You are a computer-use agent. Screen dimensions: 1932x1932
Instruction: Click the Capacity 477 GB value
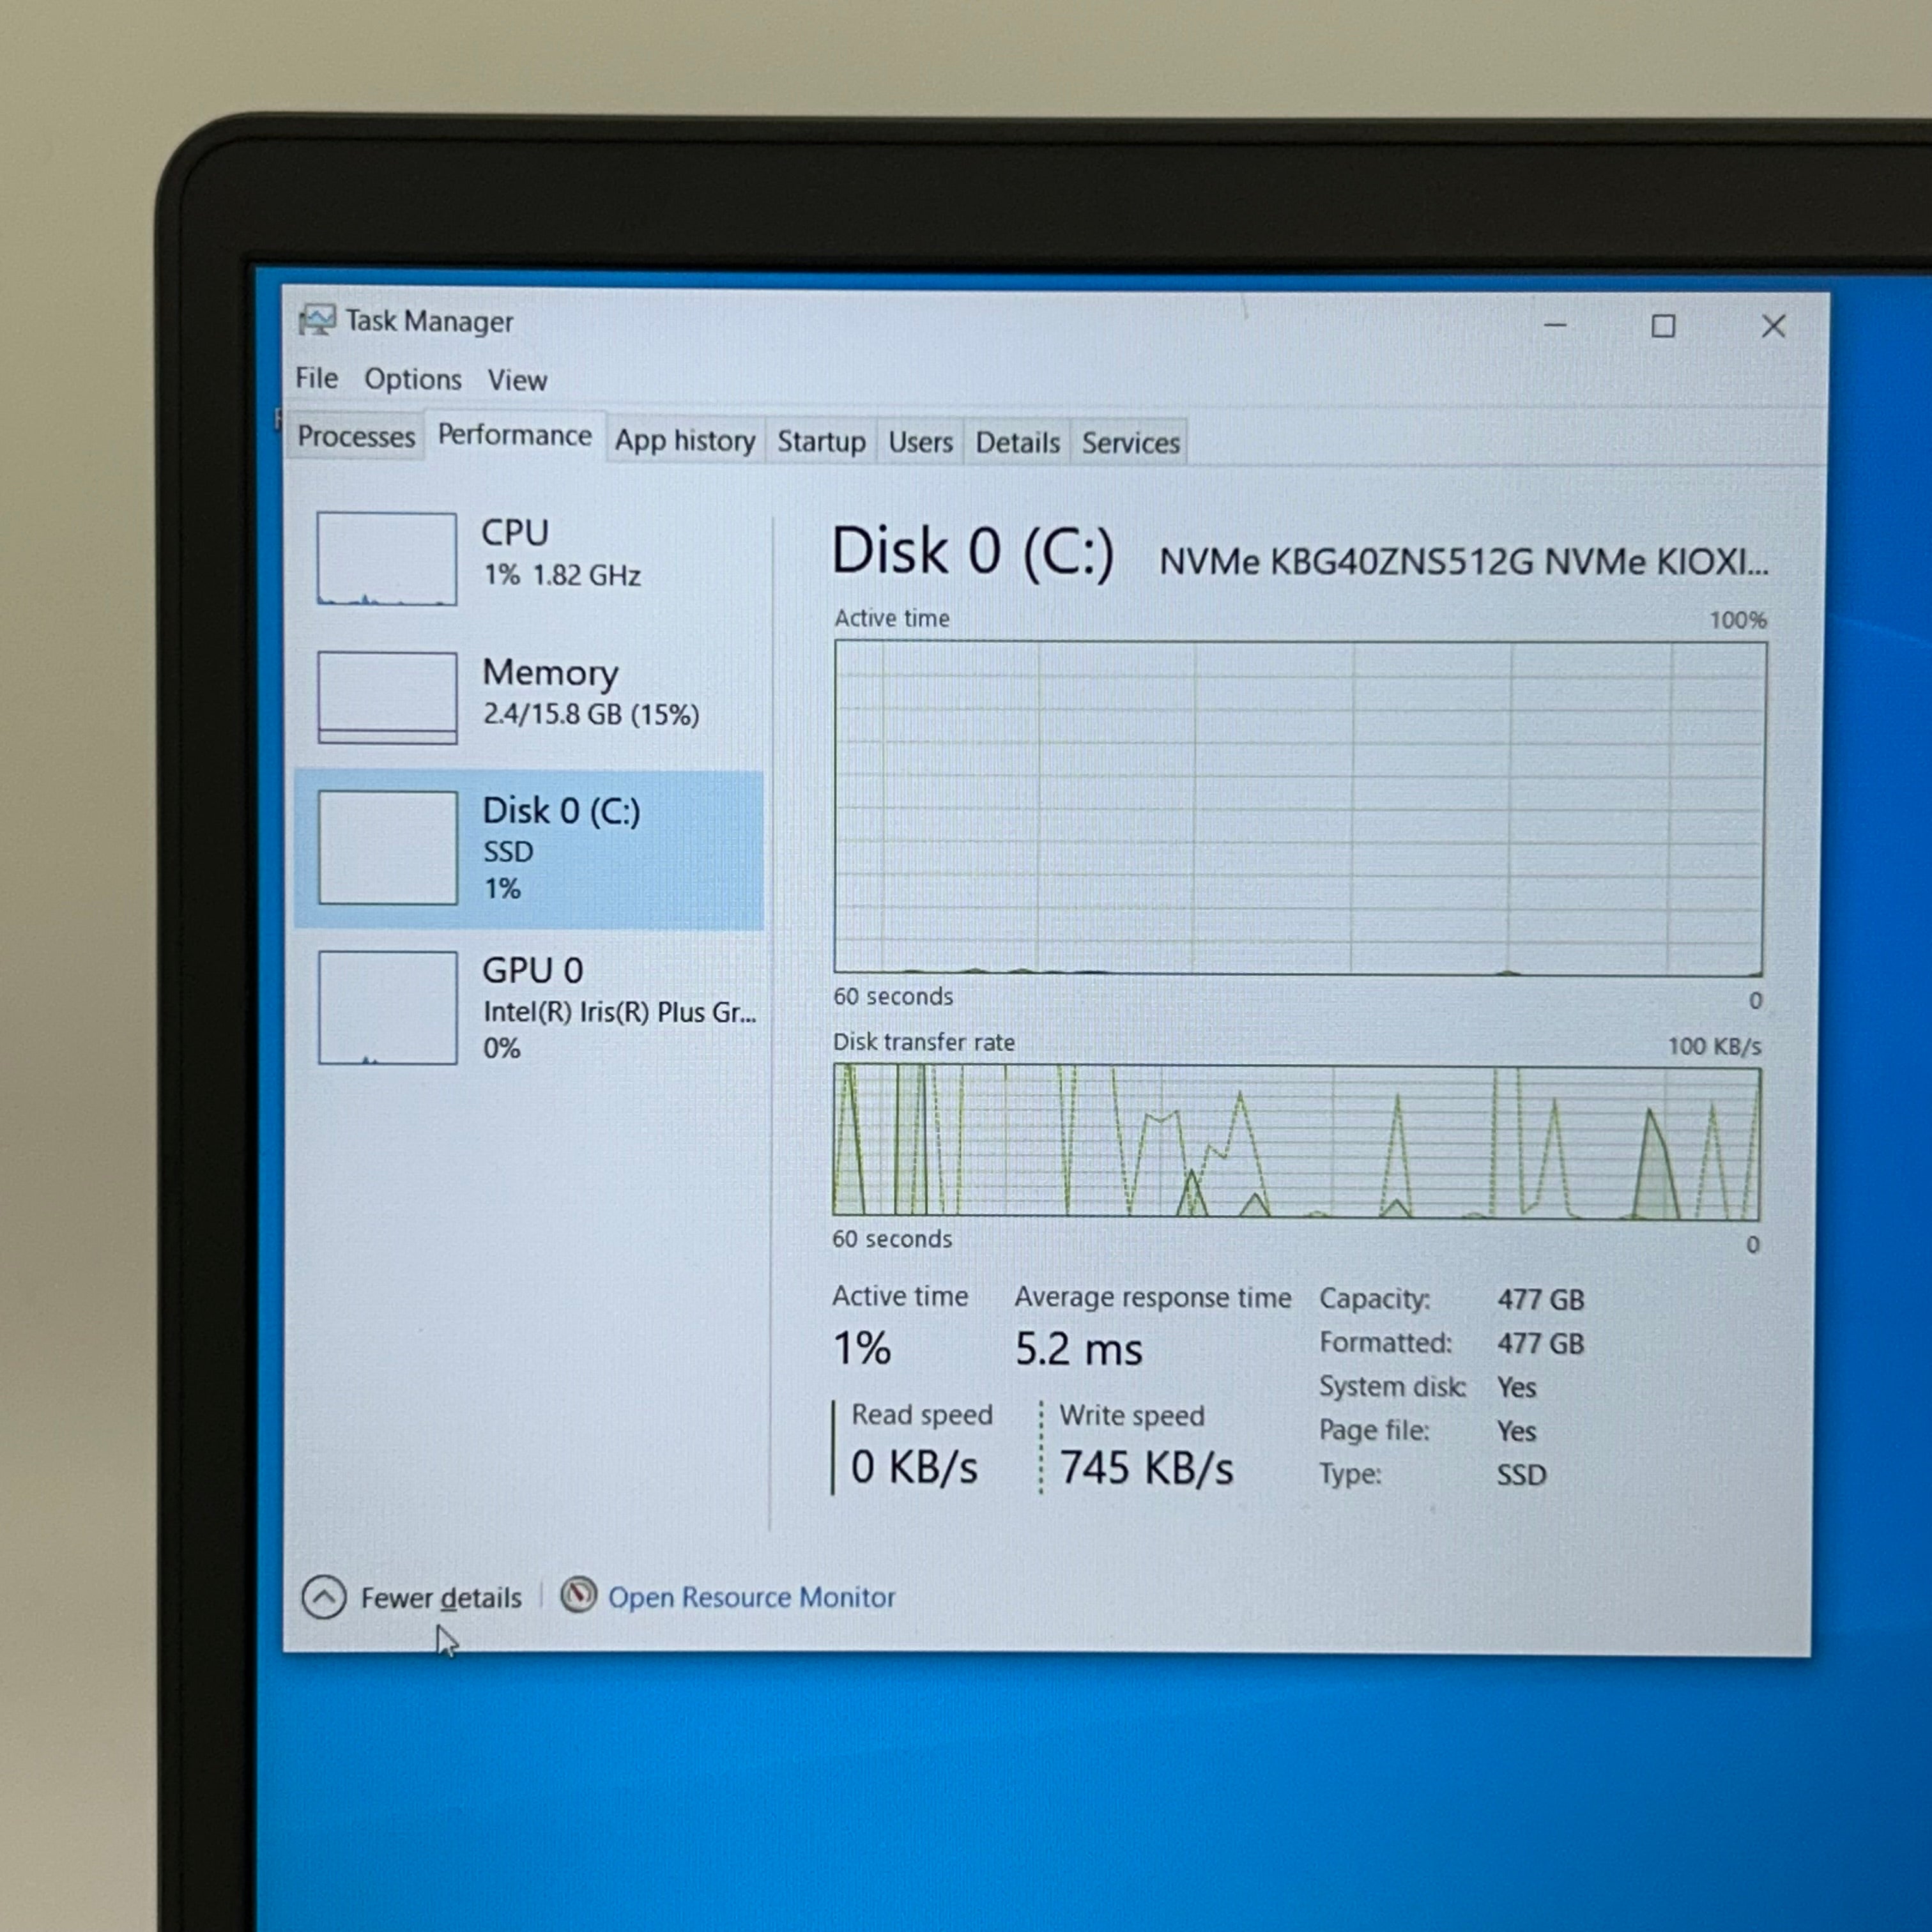pos(1540,1299)
